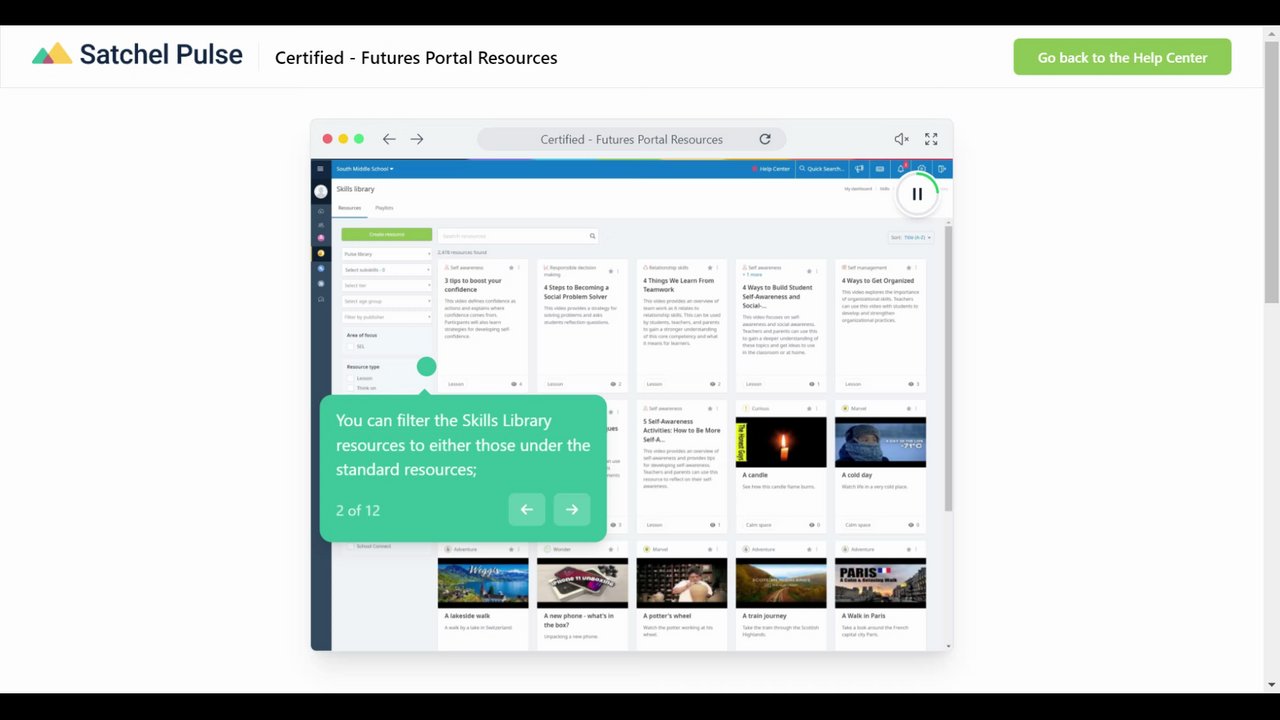The width and height of the screenshot is (1280, 720).
Task: Open the notifications bell
Action: pos(901,169)
